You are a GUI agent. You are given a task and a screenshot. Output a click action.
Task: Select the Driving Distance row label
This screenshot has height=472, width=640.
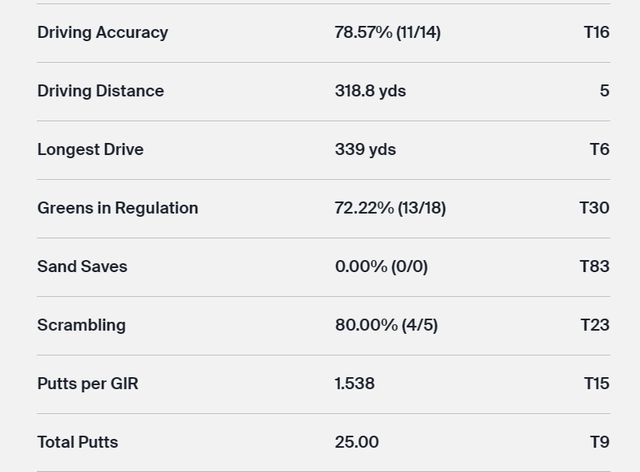click(100, 91)
